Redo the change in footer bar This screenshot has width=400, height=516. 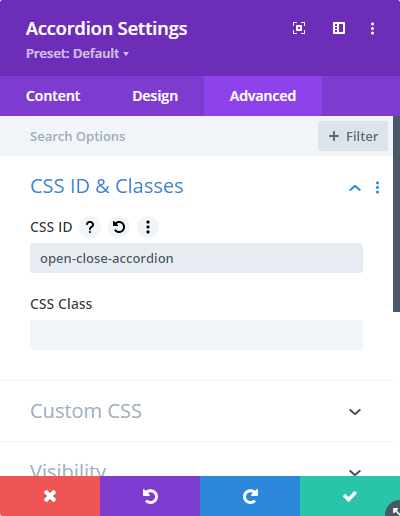(250, 496)
